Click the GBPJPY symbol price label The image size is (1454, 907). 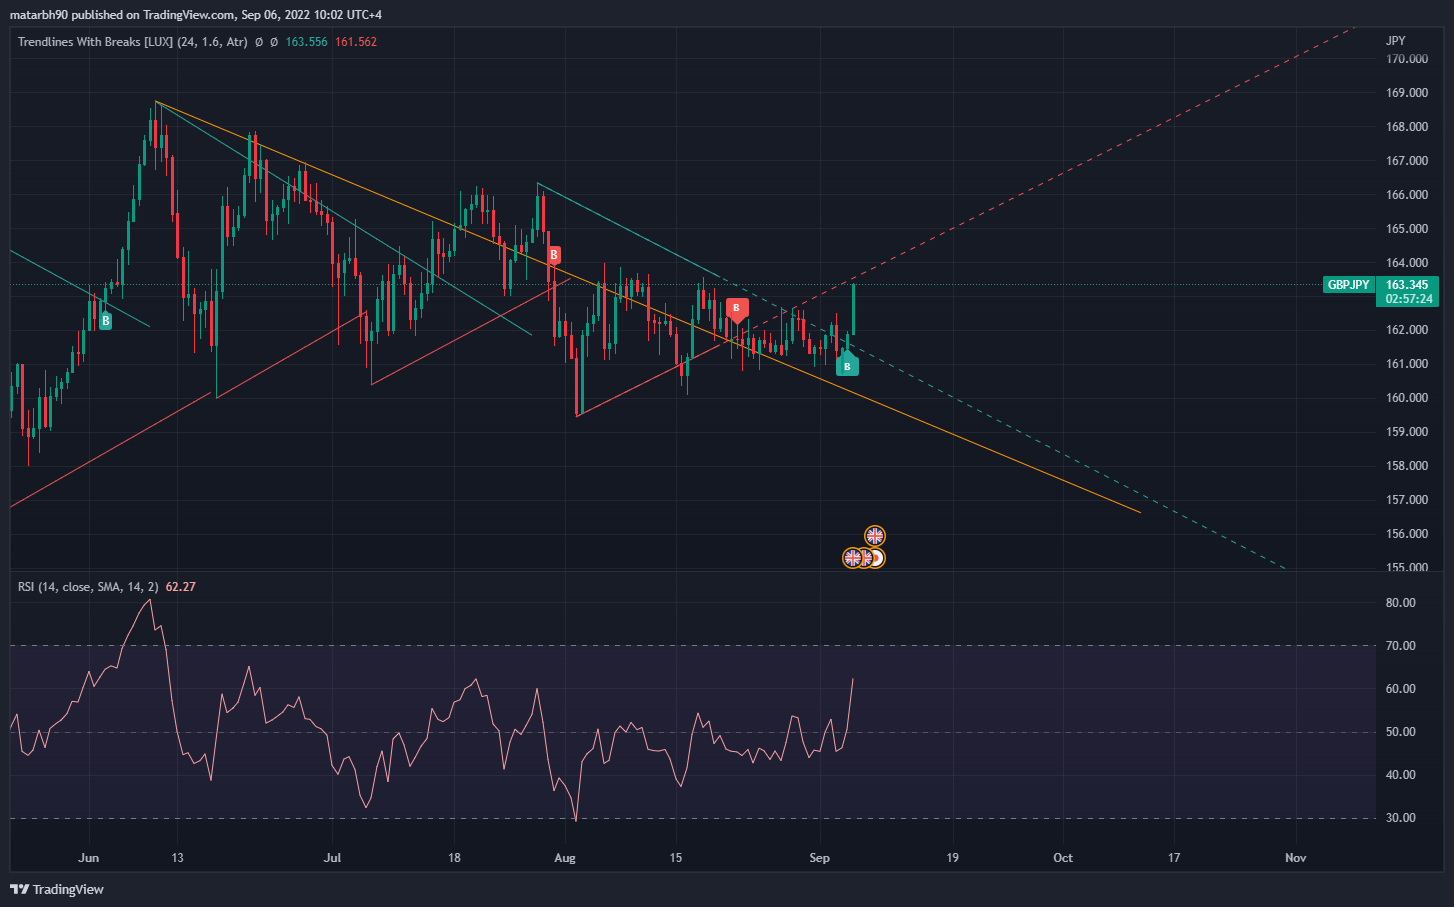click(x=1348, y=285)
